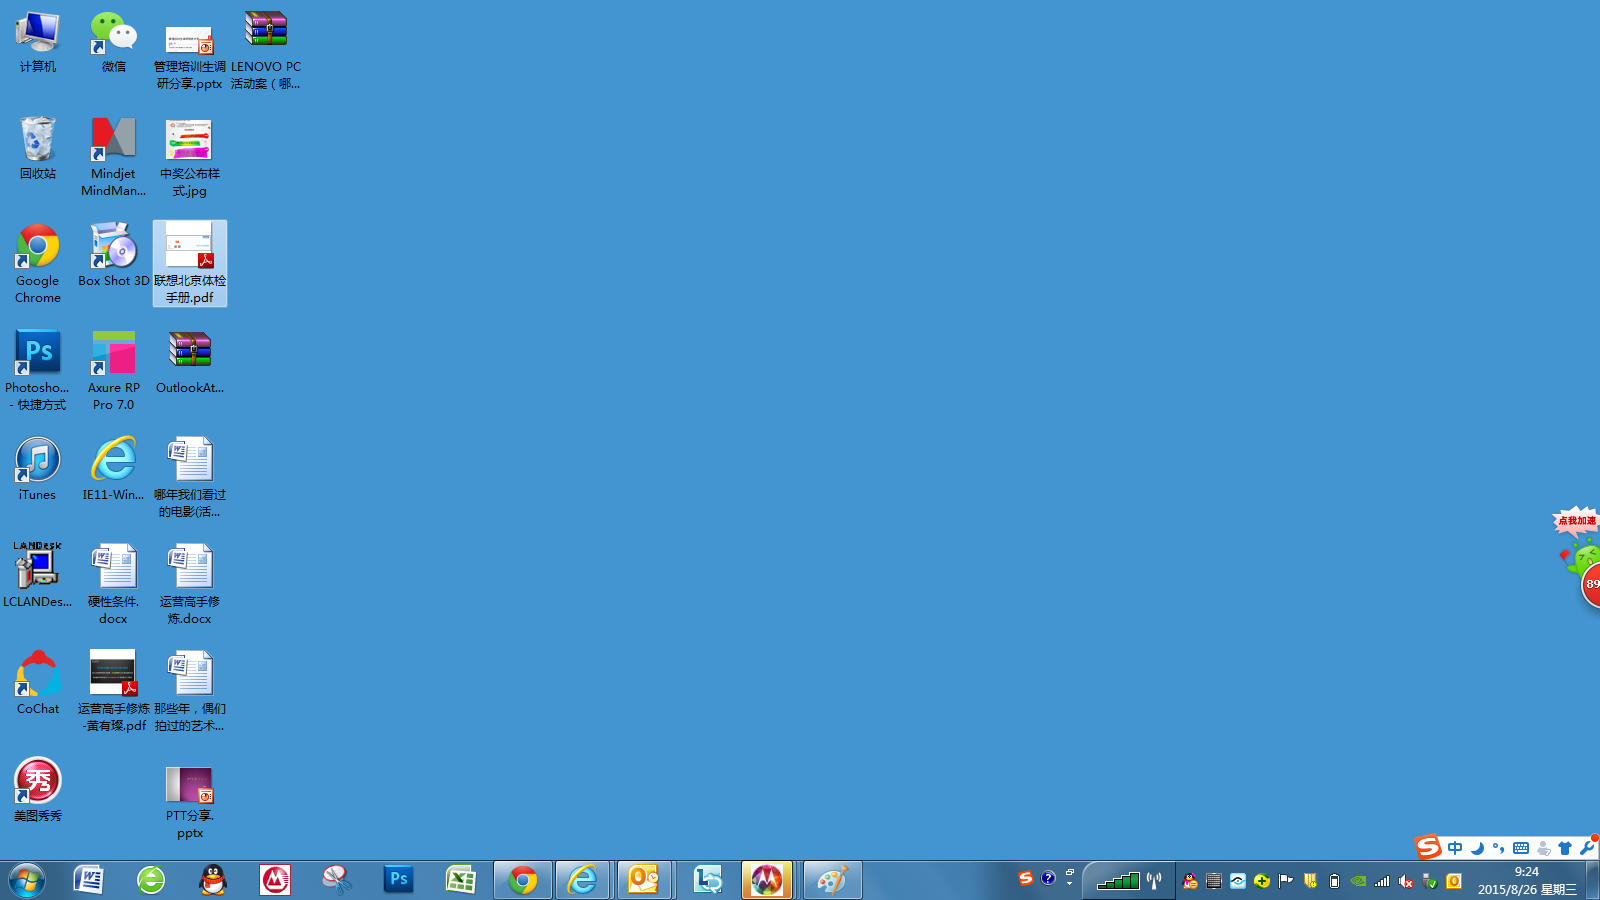Launch Photoshop from the taskbar
The image size is (1600, 900).
pyautogui.click(x=399, y=880)
